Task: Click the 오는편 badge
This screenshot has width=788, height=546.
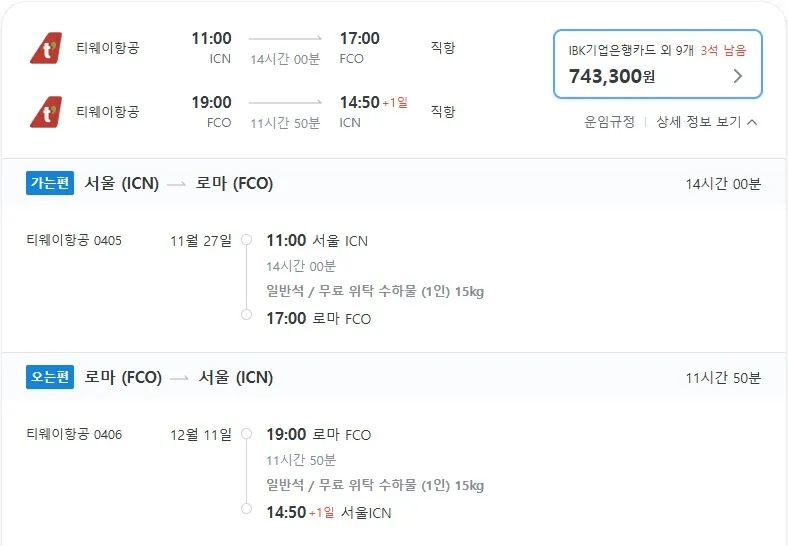Action: pos(50,377)
